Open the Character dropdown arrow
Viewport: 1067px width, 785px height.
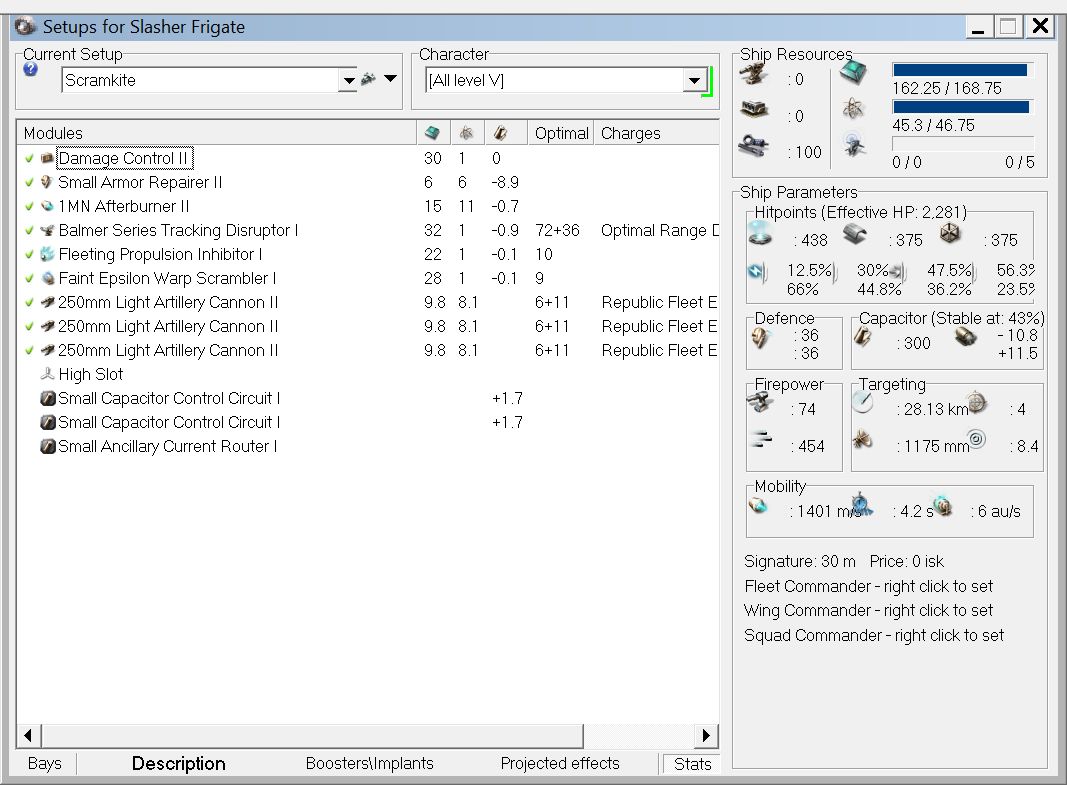pos(693,80)
